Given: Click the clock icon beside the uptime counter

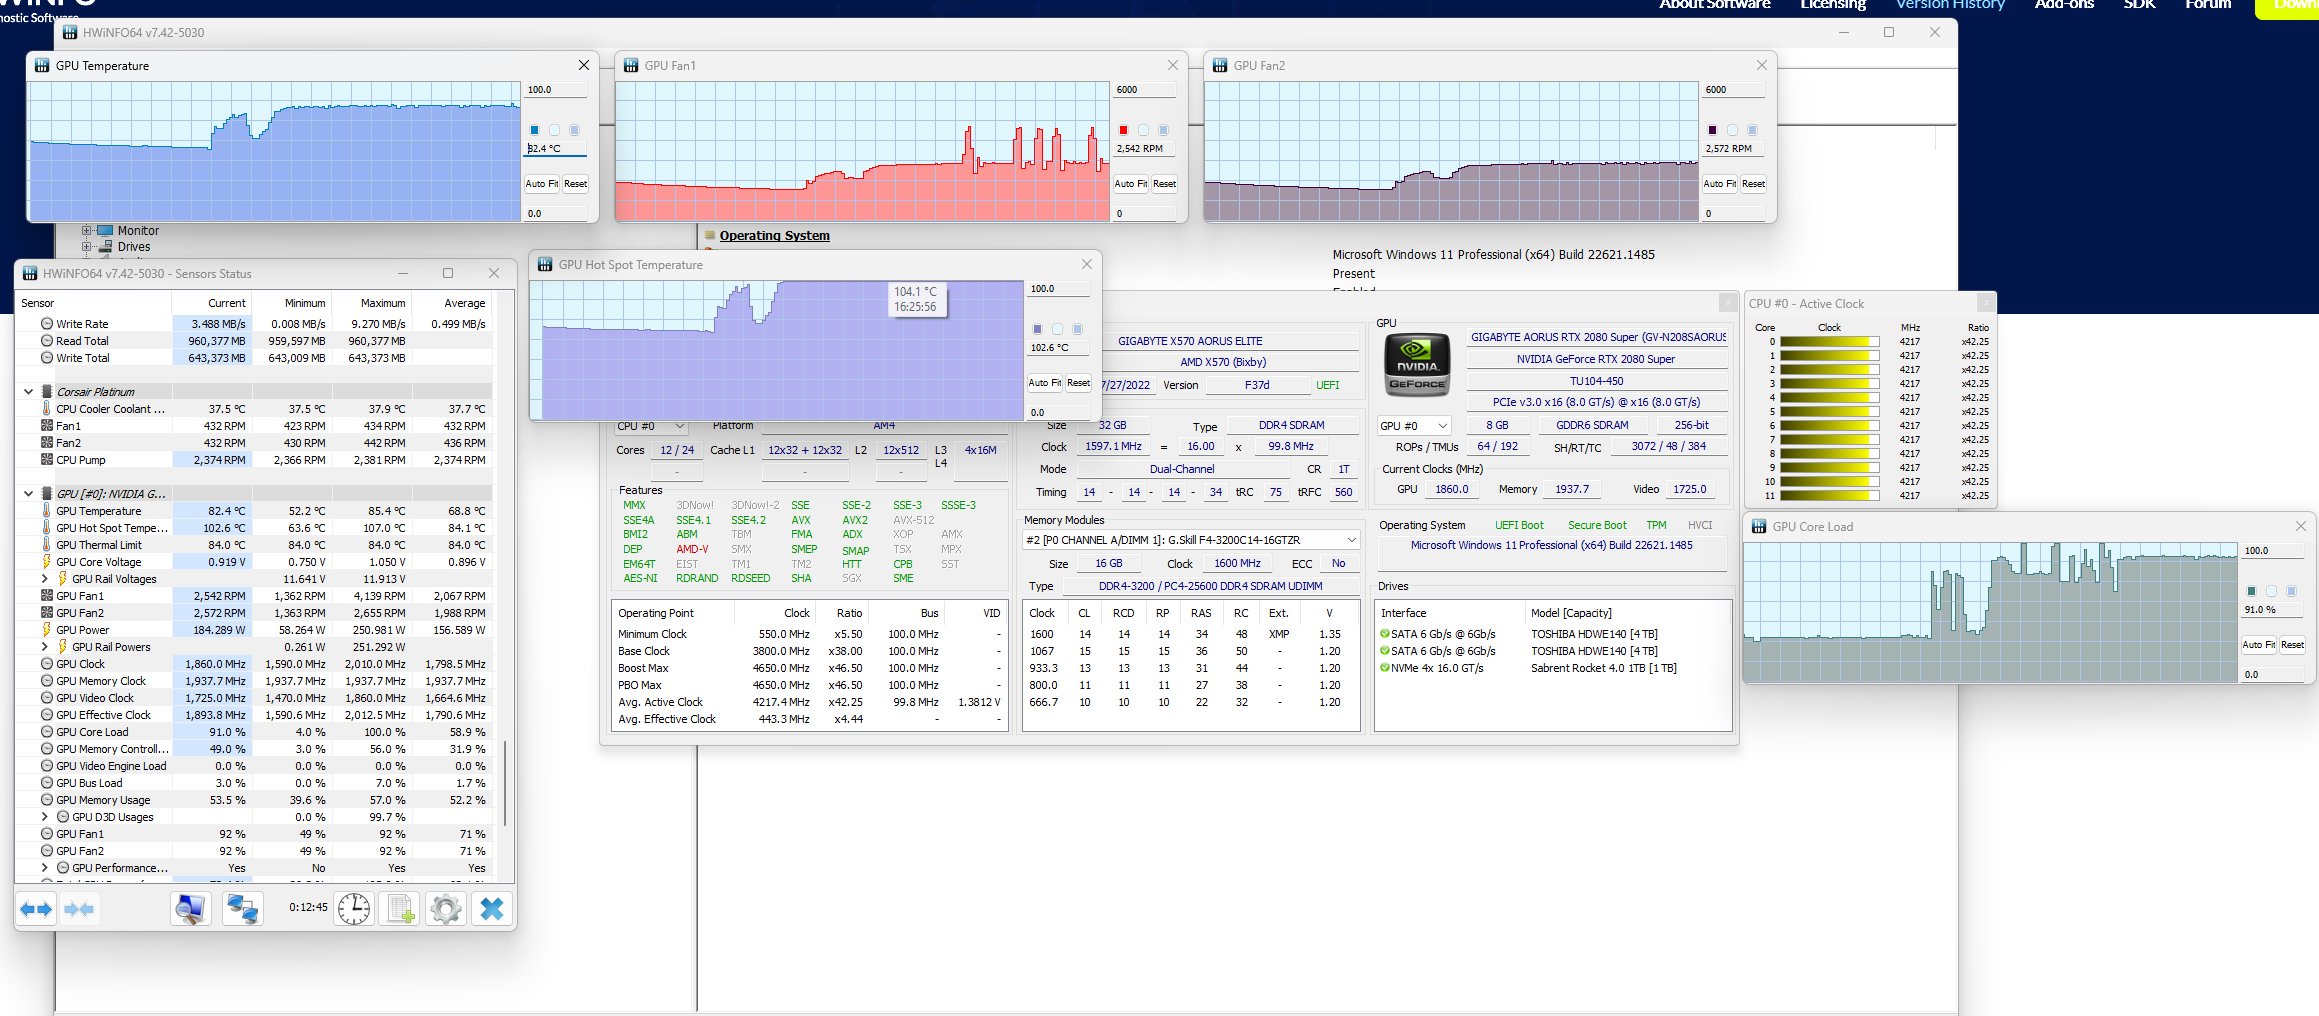Looking at the screenshot, I should pyautogui.click(x=353, y=908).
